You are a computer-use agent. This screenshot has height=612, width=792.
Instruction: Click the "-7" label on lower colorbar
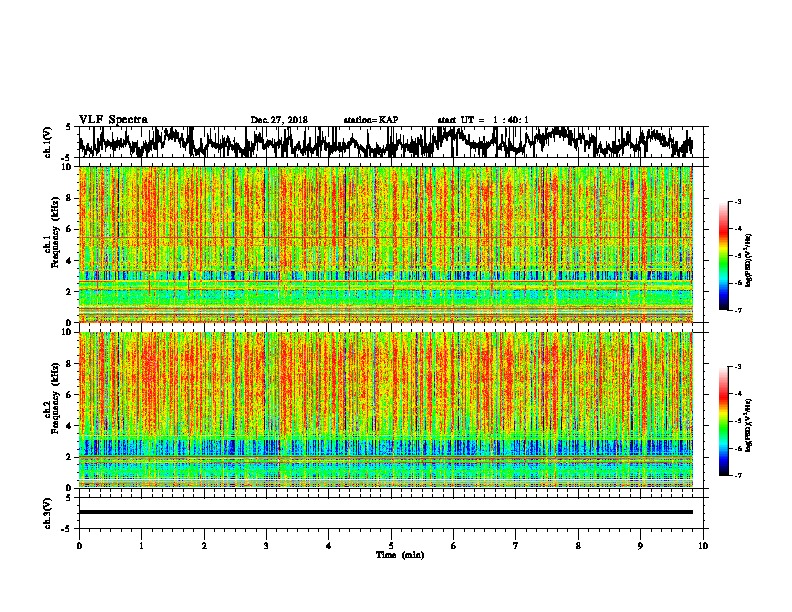(737, 476)
